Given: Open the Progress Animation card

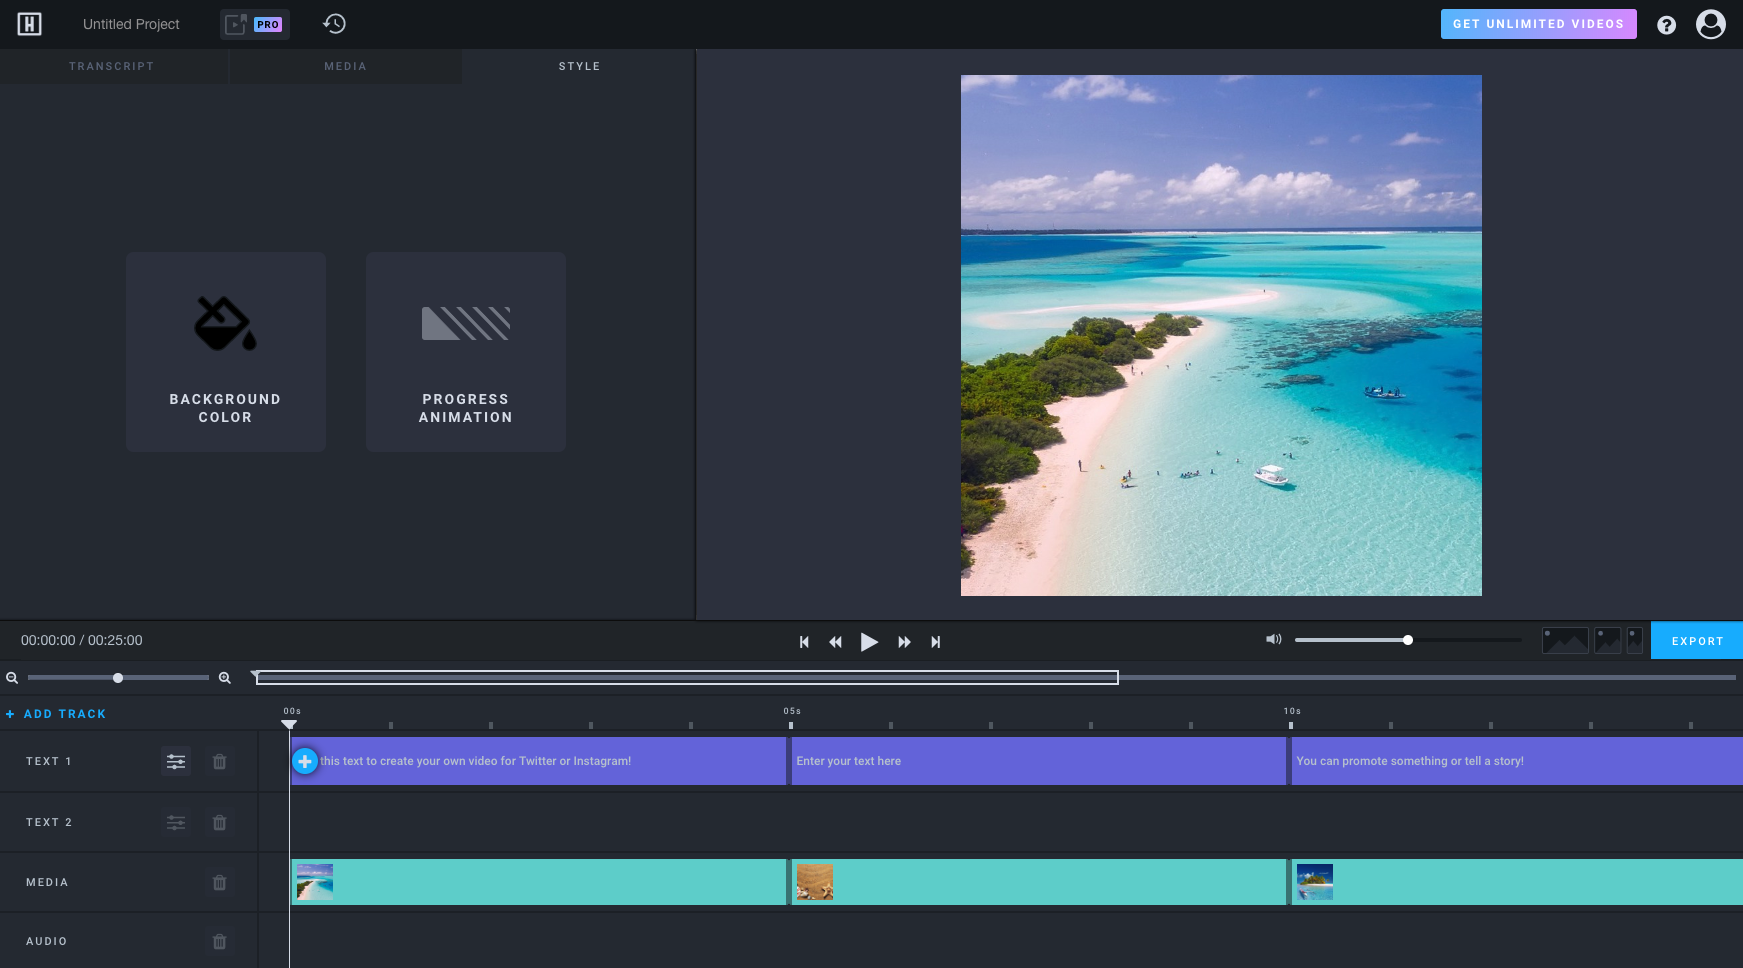Looking at the screenshot, I should (x=466, y=352).
